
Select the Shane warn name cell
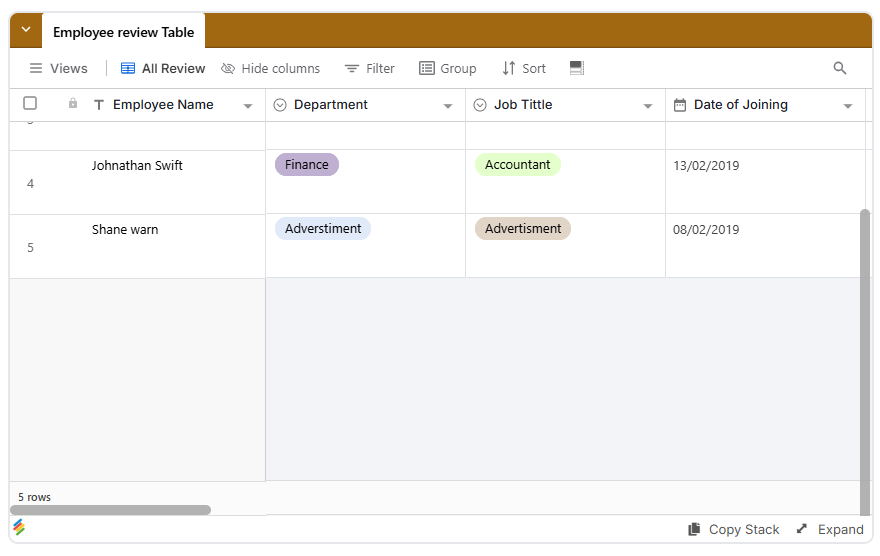[x=138, y=246]
